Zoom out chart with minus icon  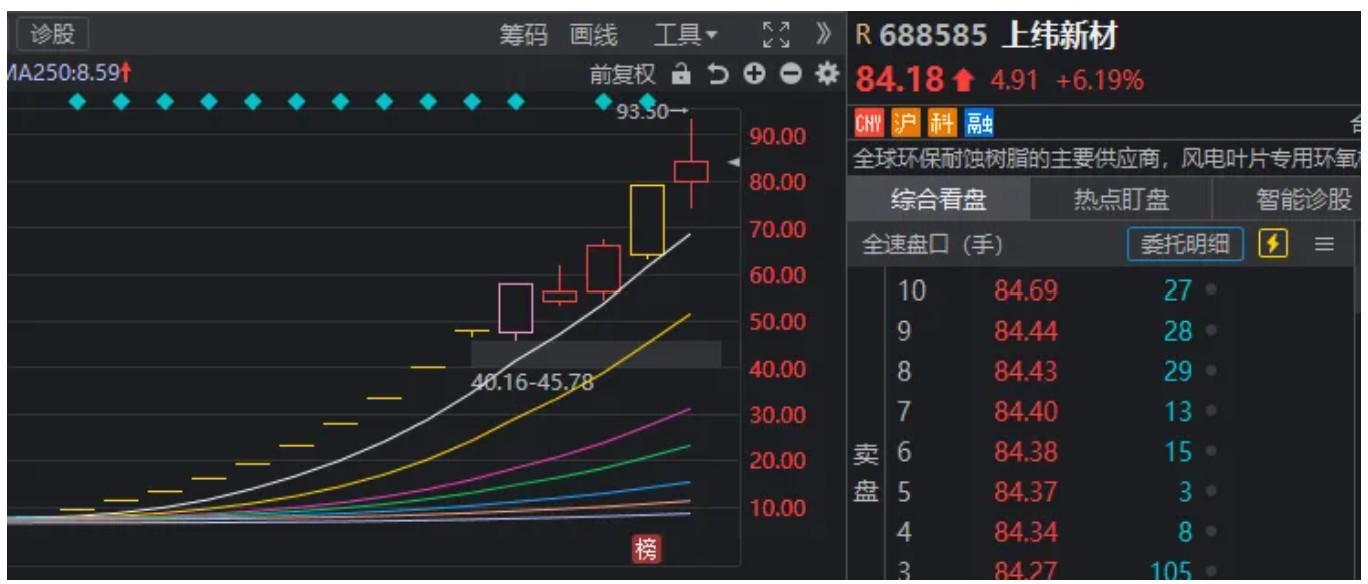(x=790, y=74)
